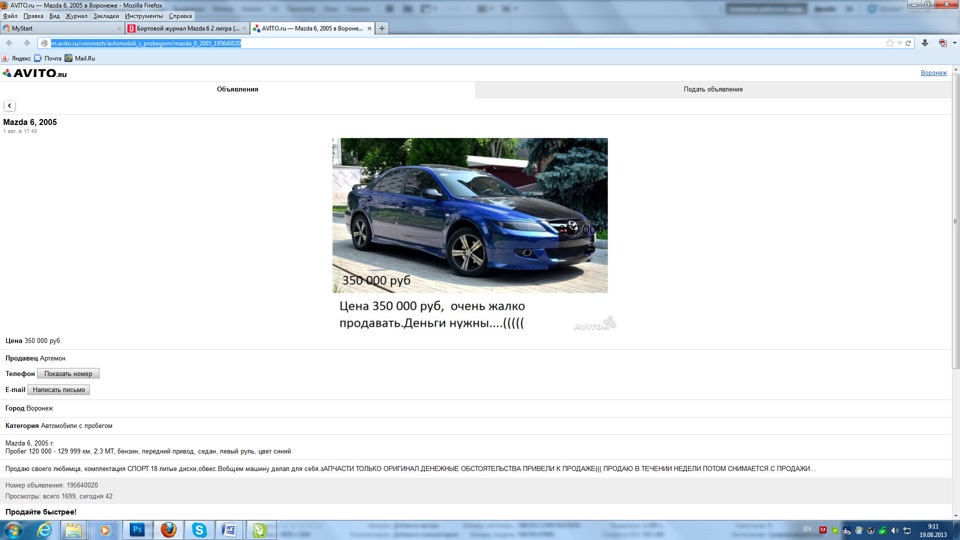This screenshot has width=960, height=540.
Task: Click the page vertical scrollbar thumb
Action: 956,220
